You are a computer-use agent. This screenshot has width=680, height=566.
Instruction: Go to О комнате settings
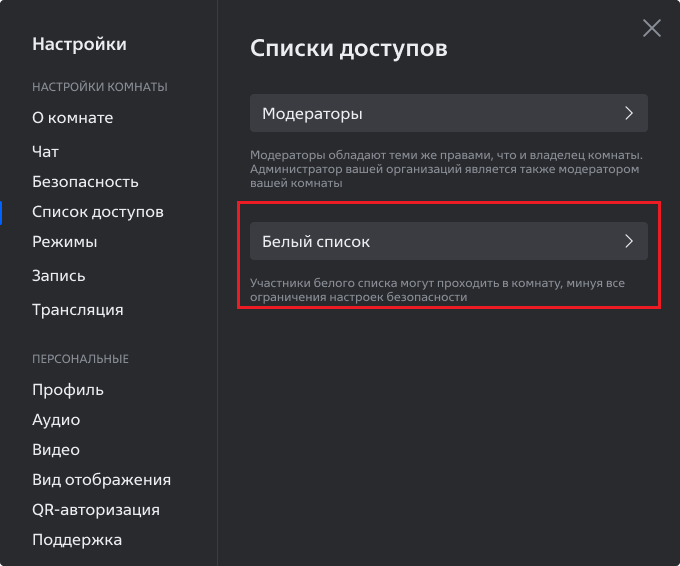pos(72,118)
